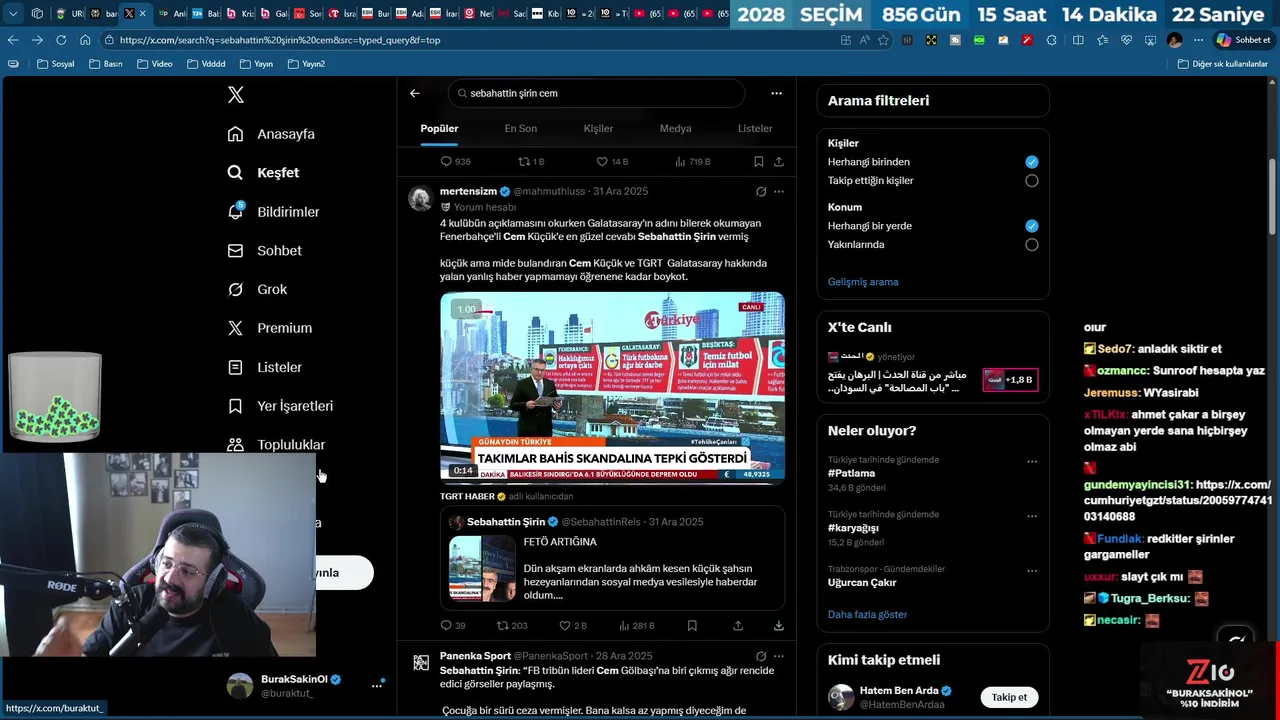
Task: Reload the page in browser toolbar
Action: click(x=61, y=40)
